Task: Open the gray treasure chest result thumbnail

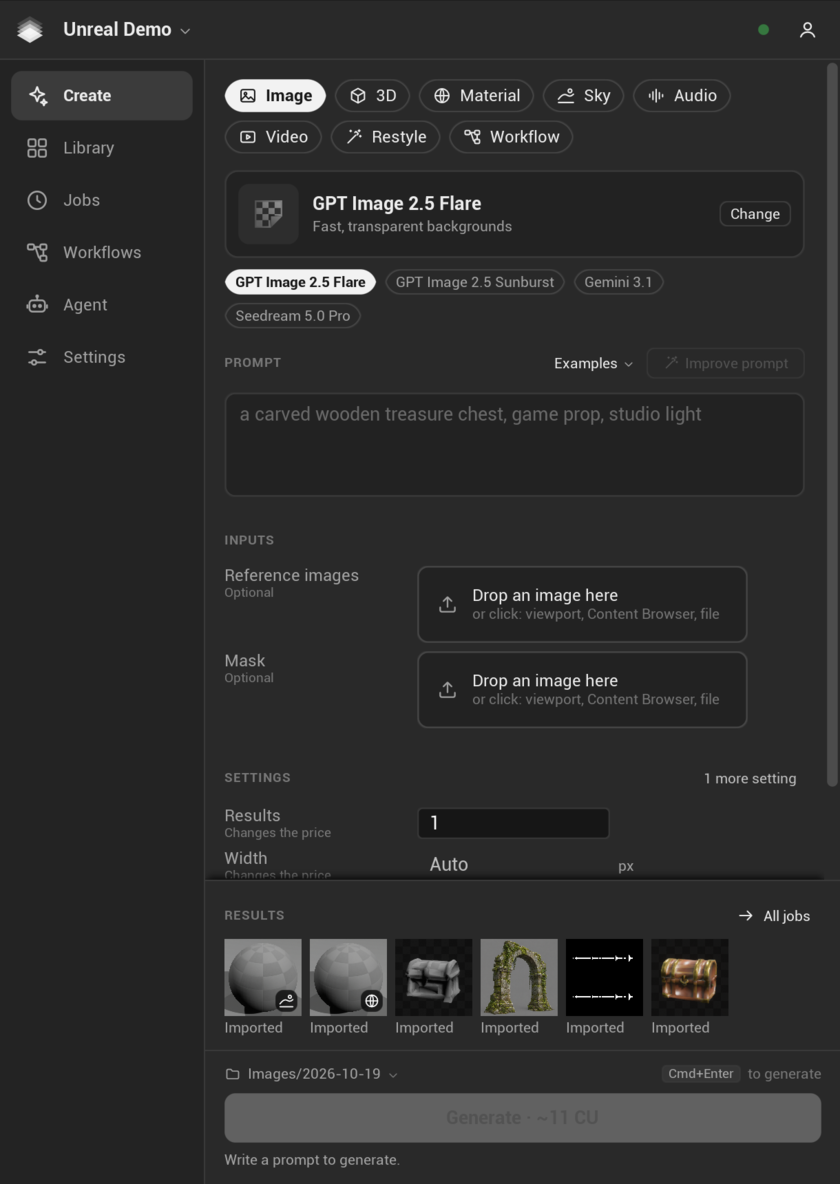Action: coord(434,977)
